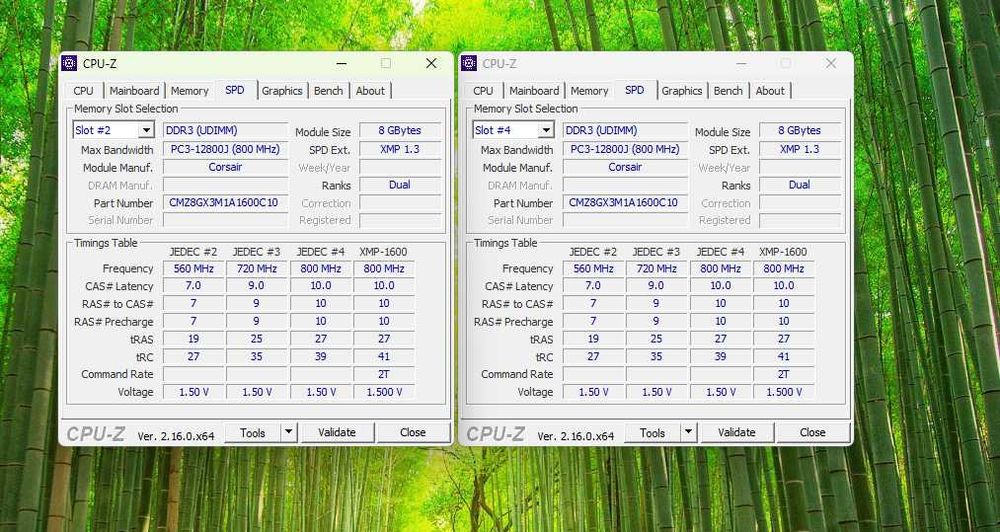Click the 560 MHz frequency cell in left window
1000x532 pixels.
(193, 269)
